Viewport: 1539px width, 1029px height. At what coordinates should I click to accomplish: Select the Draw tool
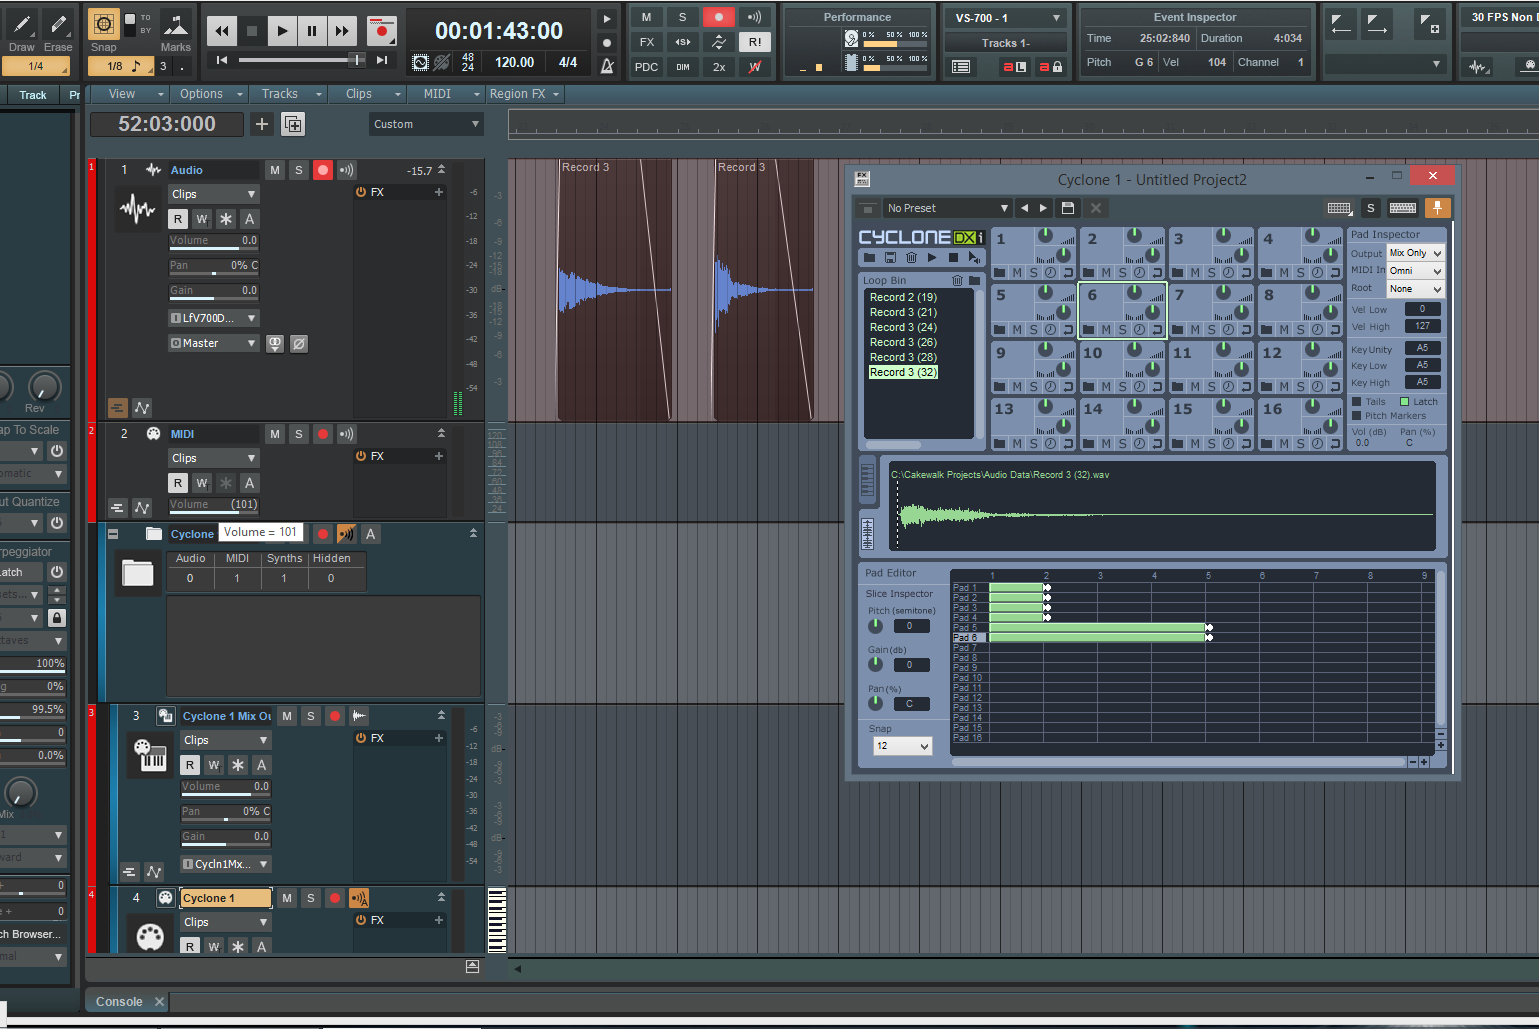pyautogui.click(x=21, y=31)
